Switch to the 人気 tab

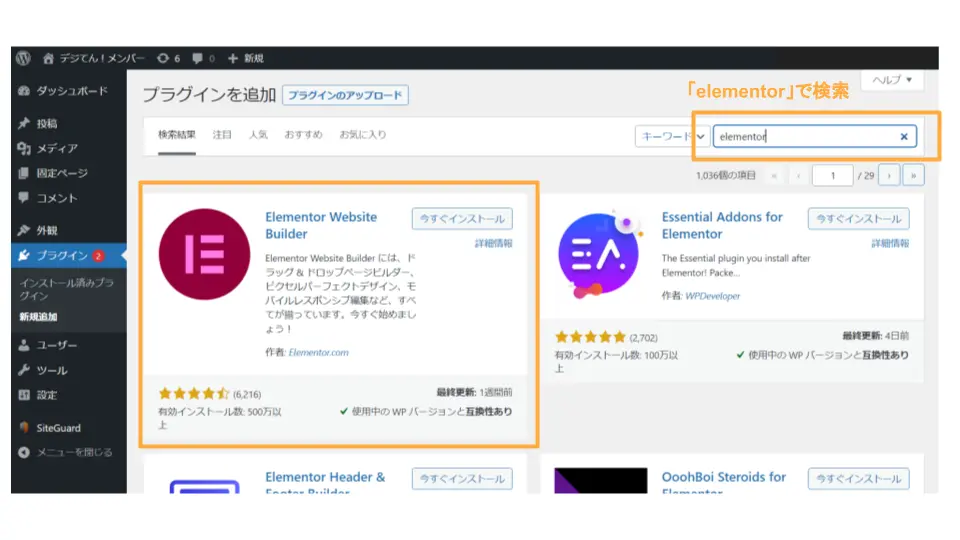[x=258, y=135]
